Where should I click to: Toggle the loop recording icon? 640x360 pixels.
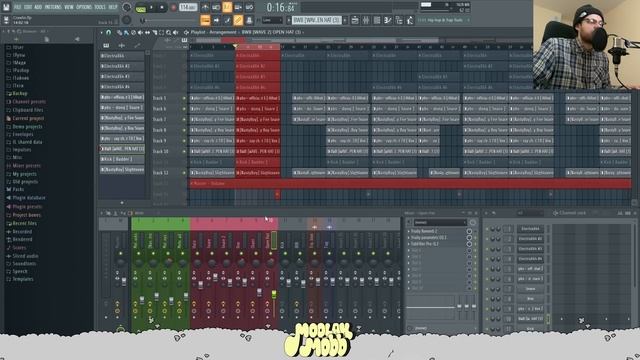point(249,7)
